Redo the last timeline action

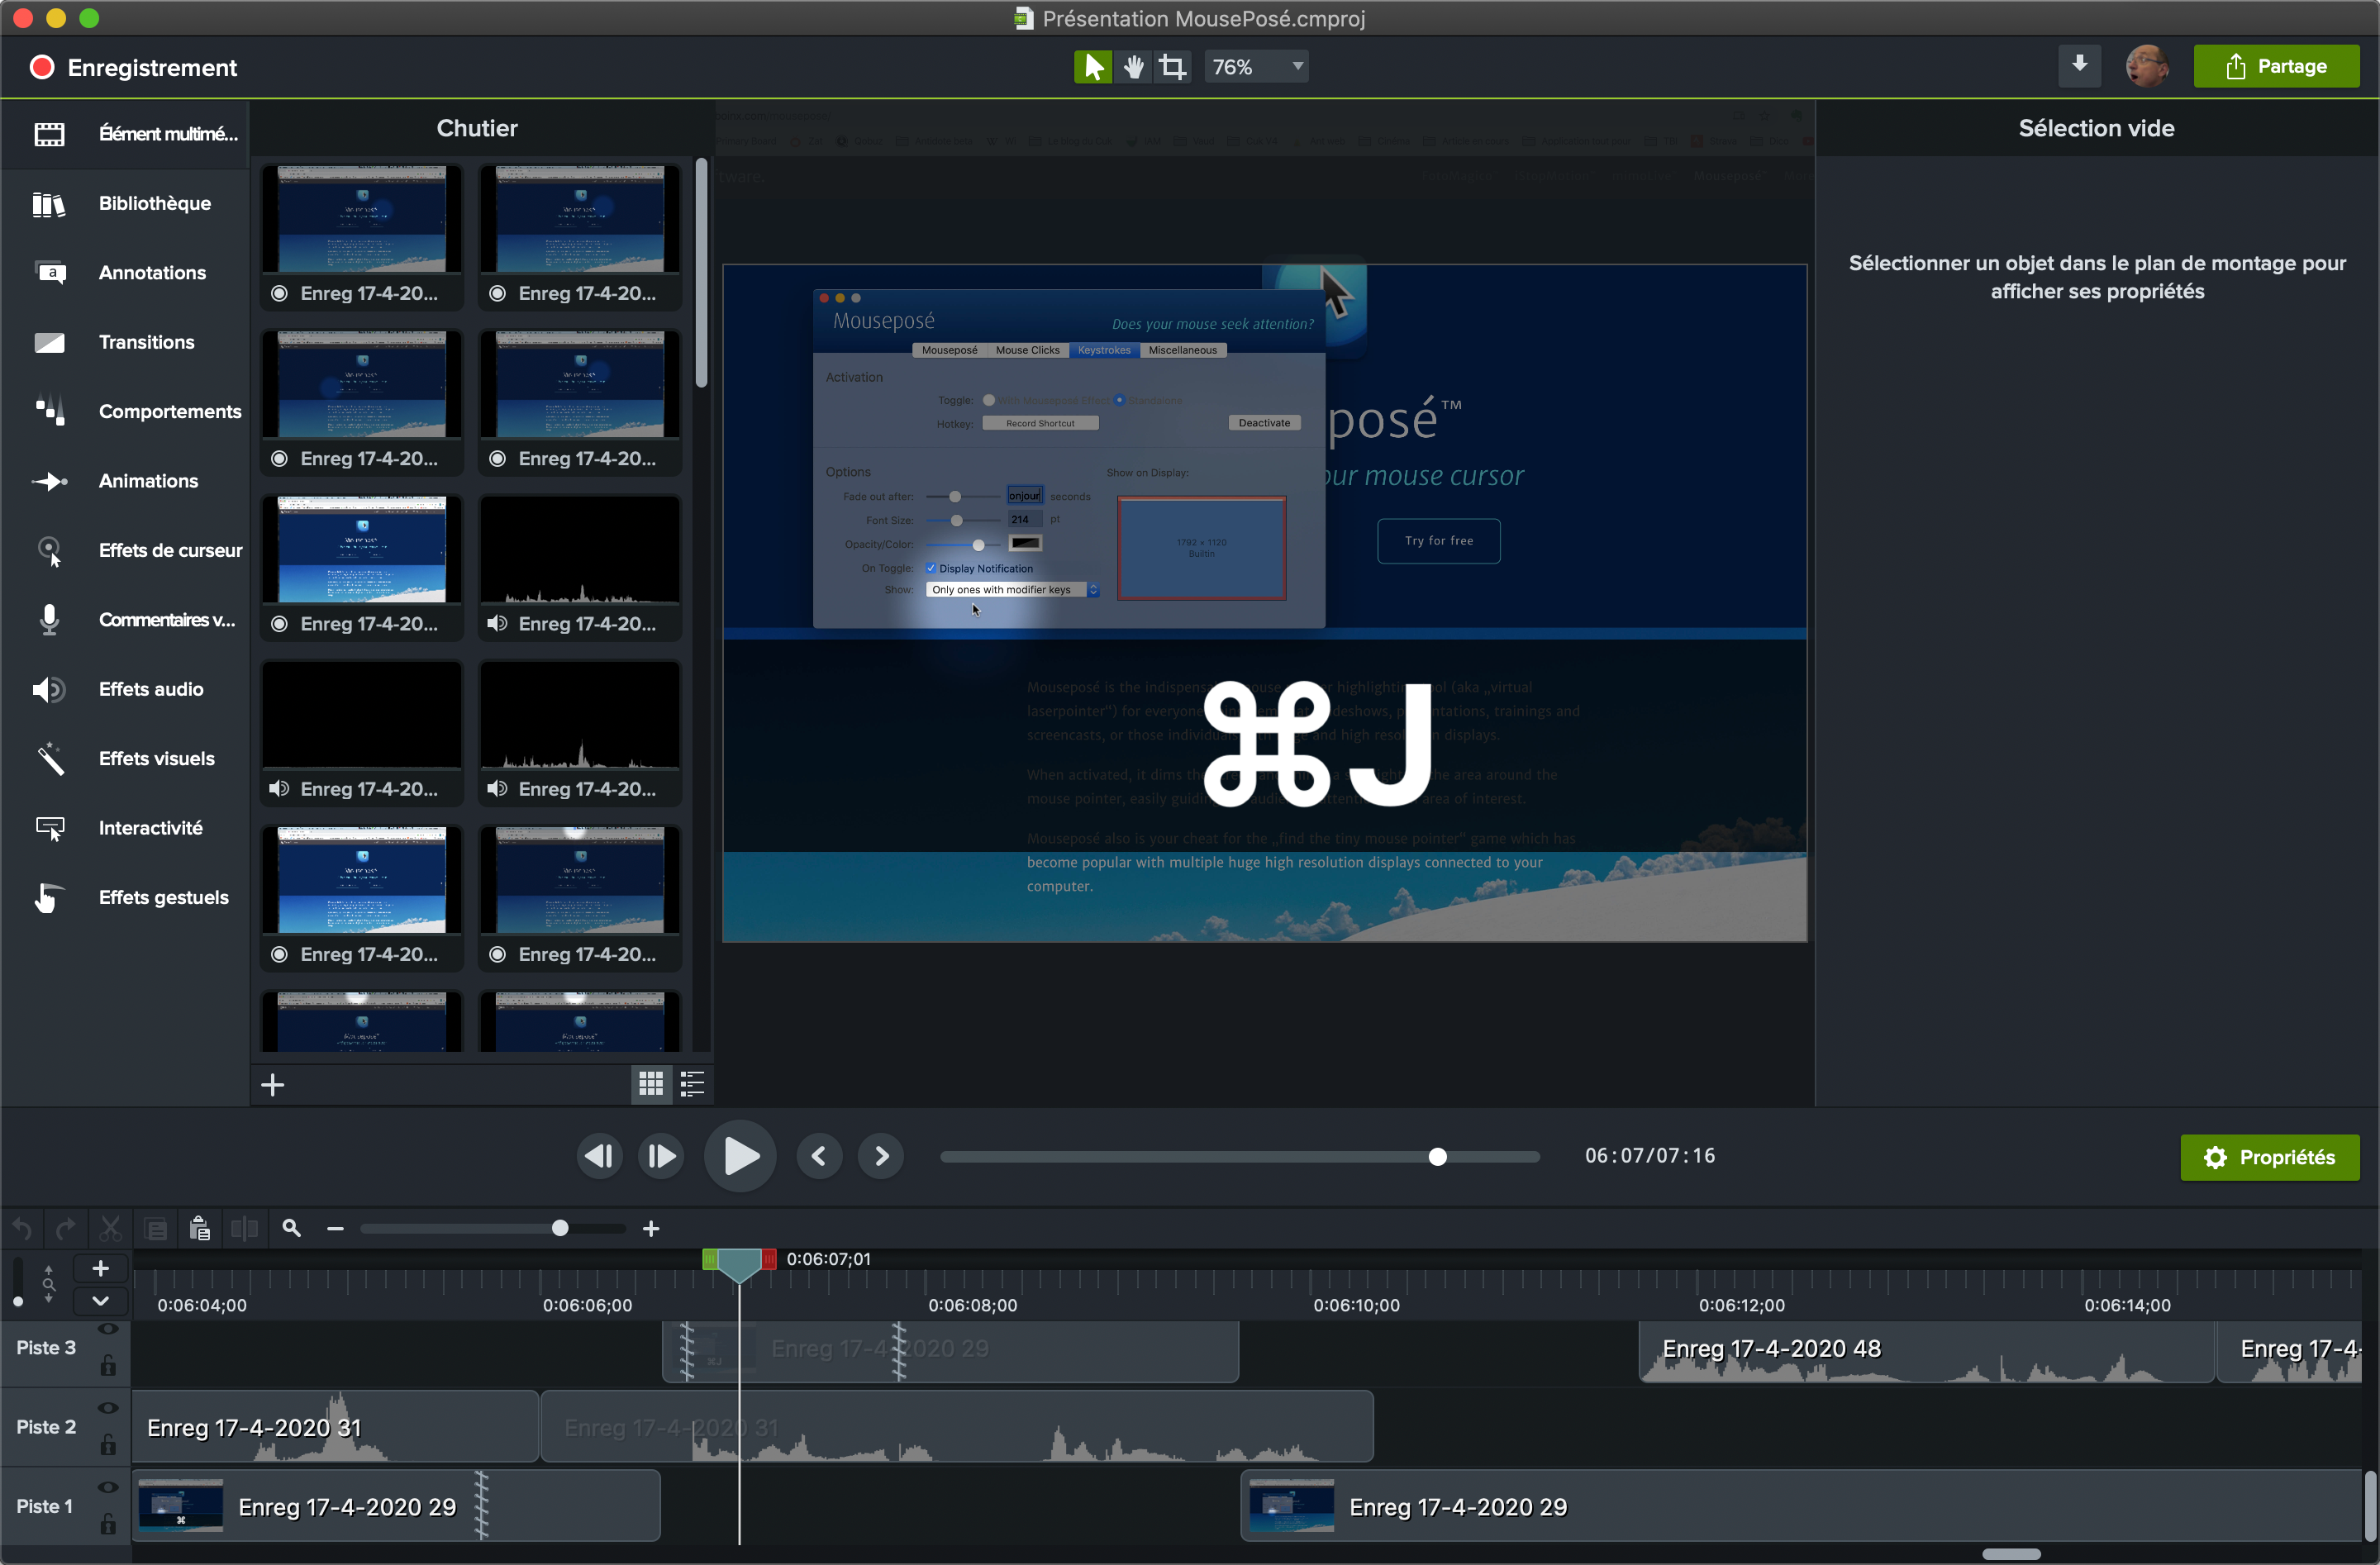pyautogui.click(x=66, y=1229)
